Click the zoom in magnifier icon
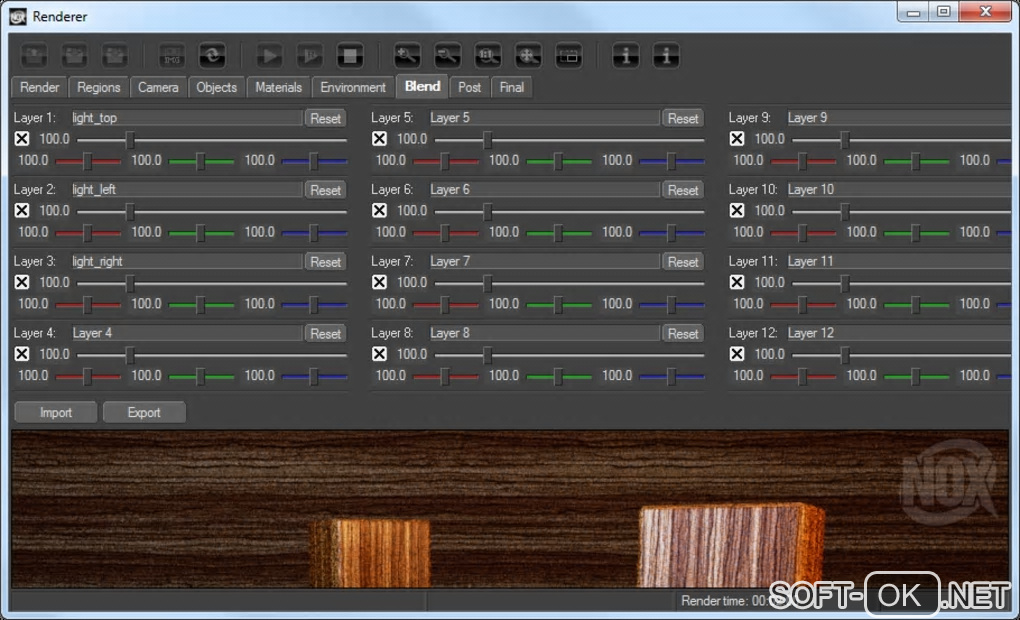Screen dimensions: 1020x620 [407, 56]
